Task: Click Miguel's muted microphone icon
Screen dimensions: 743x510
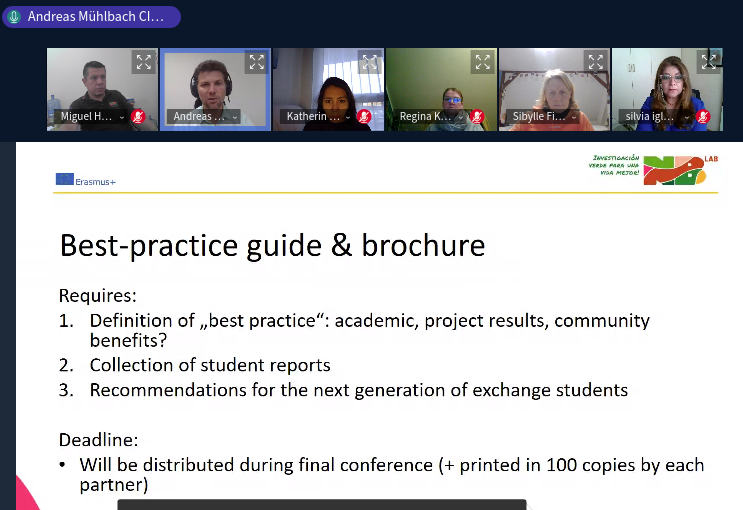Action: (138, 116)
